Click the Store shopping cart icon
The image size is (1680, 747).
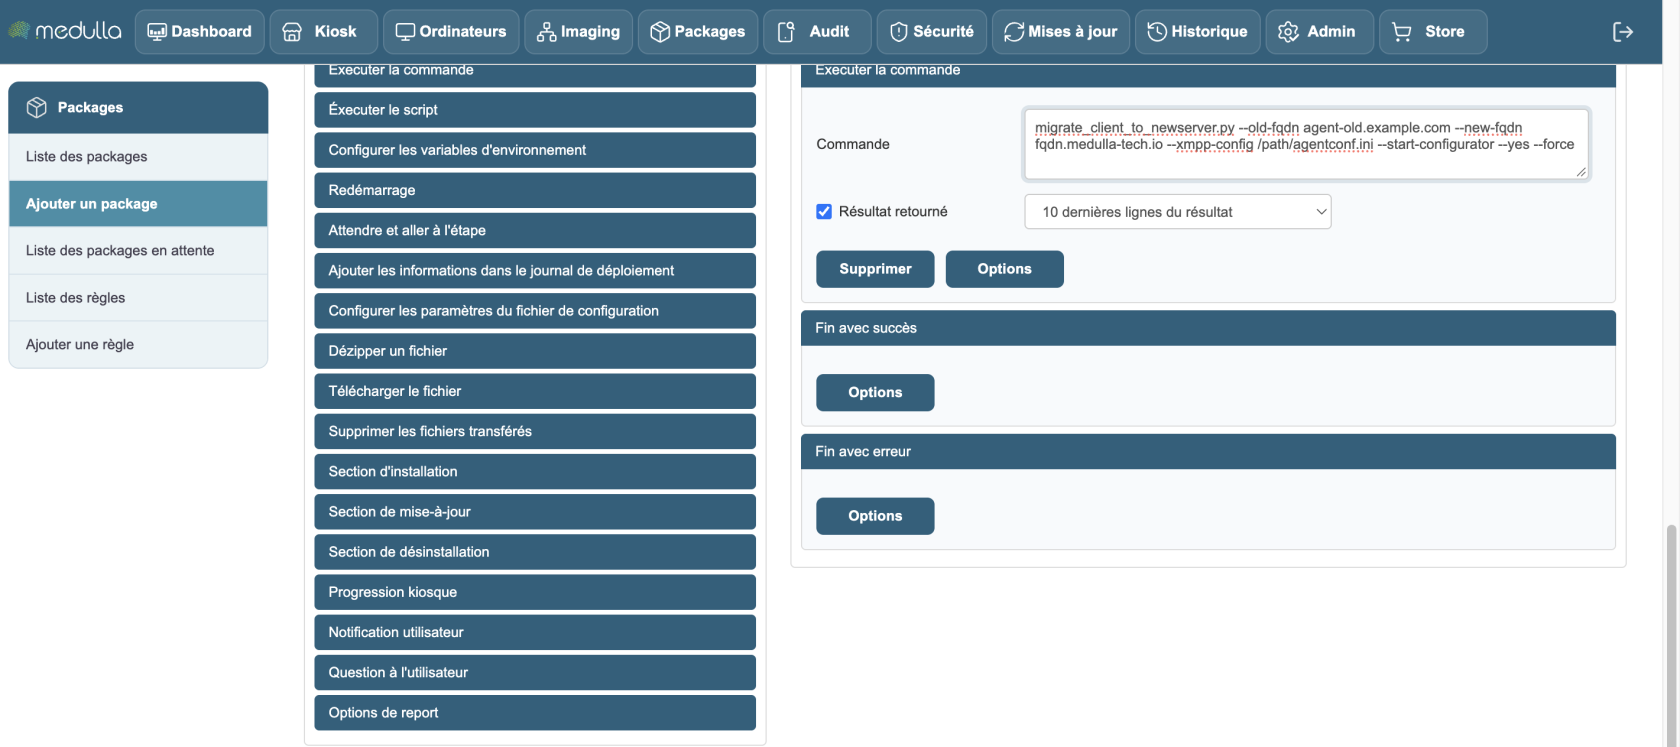1402,32
